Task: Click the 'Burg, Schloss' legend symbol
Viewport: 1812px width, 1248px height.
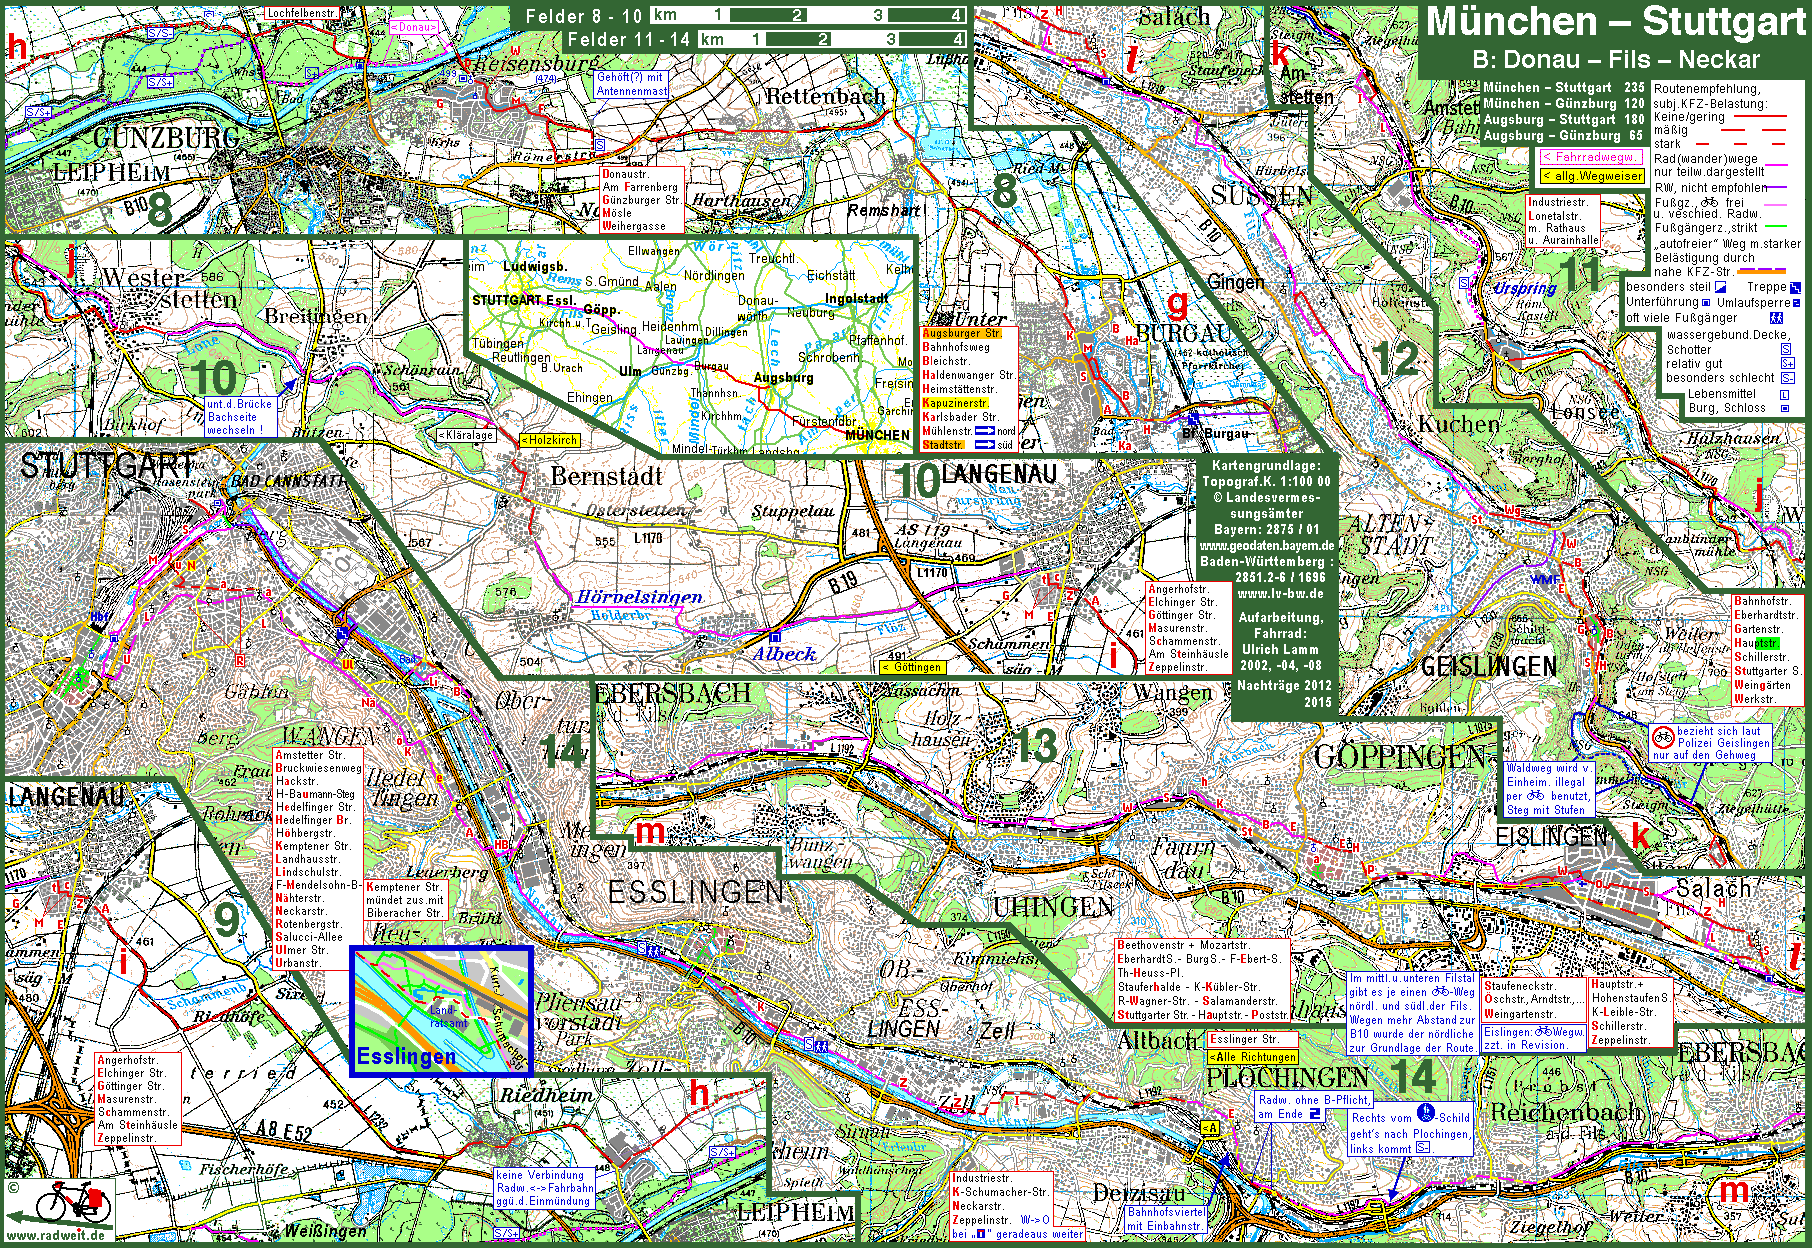Action: (x=1786, y=408)
